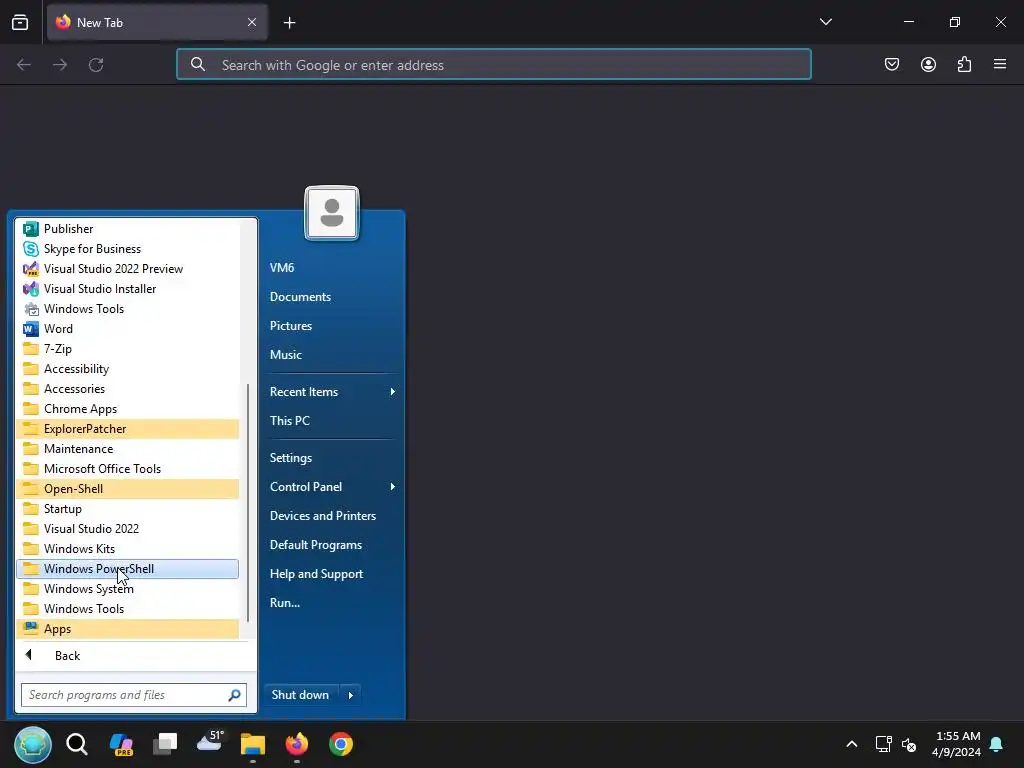
Task: Close the New Tab tab
Action: pos(252,22)
